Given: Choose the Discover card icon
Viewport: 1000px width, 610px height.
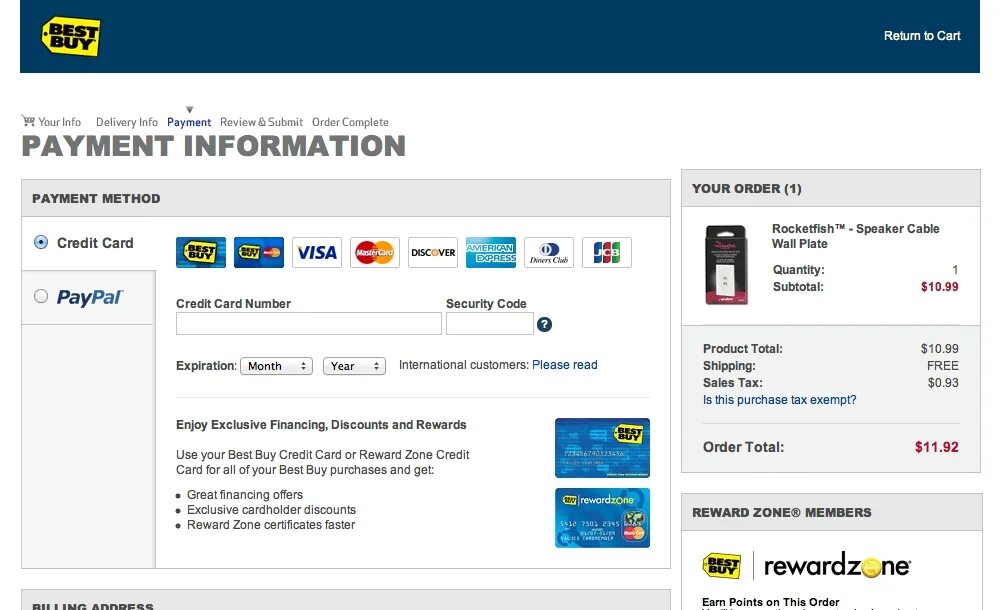Looking at the screenshot, I should click(433, 252).
